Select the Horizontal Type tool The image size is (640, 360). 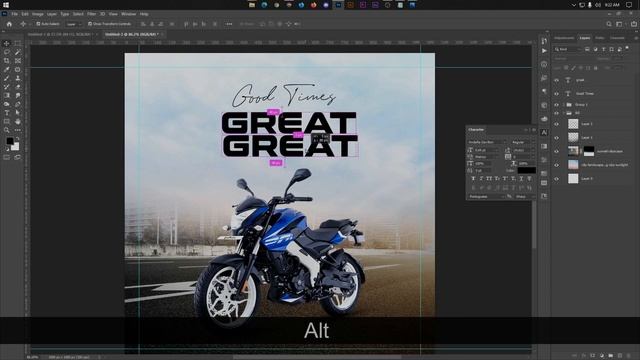pos(7,113)
